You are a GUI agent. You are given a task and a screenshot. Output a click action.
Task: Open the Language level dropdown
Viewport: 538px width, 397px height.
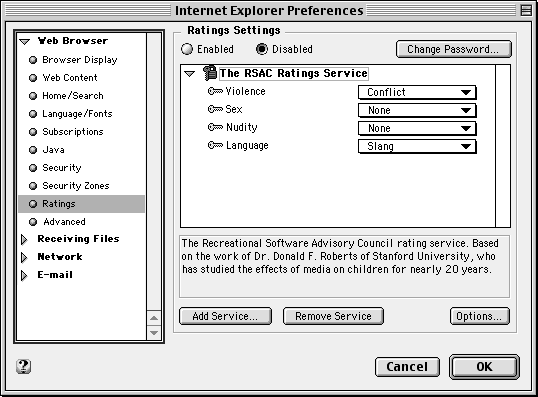click(x=417, y=146)
